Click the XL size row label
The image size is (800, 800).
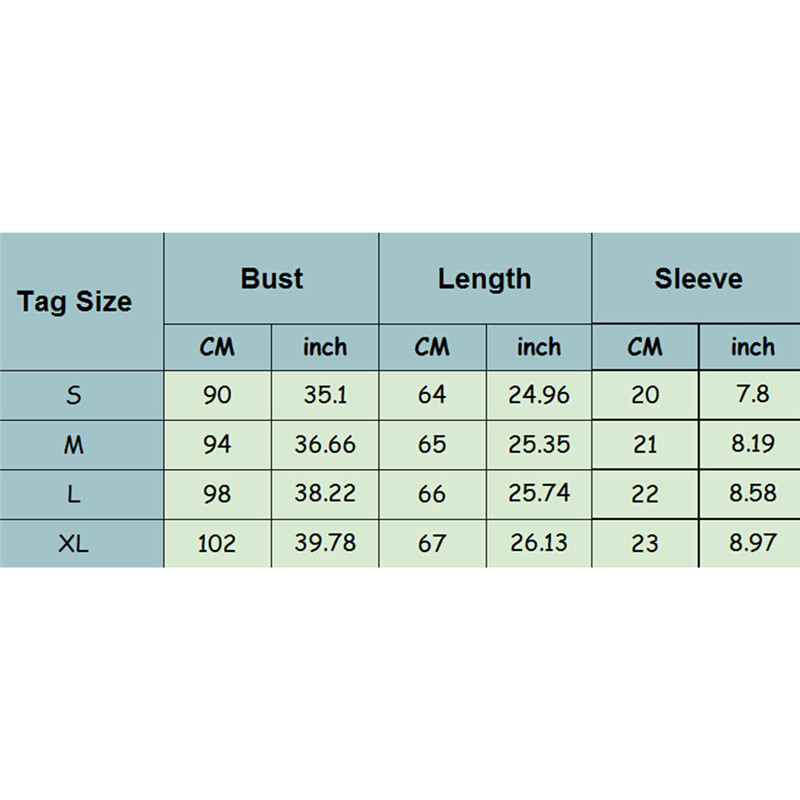click(x=74, y=543)
